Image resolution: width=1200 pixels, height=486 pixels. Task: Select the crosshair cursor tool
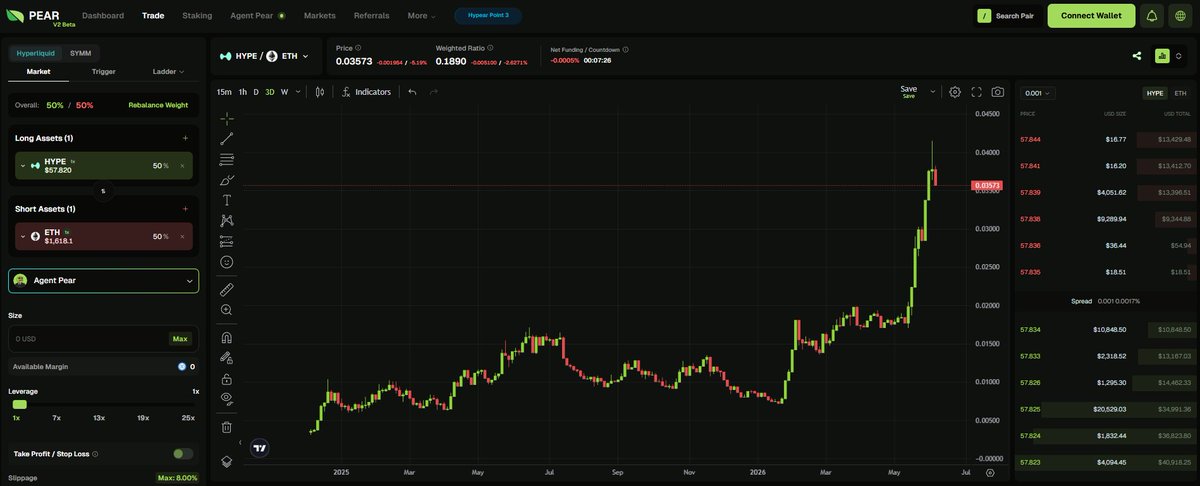click(x=227, y=118)
